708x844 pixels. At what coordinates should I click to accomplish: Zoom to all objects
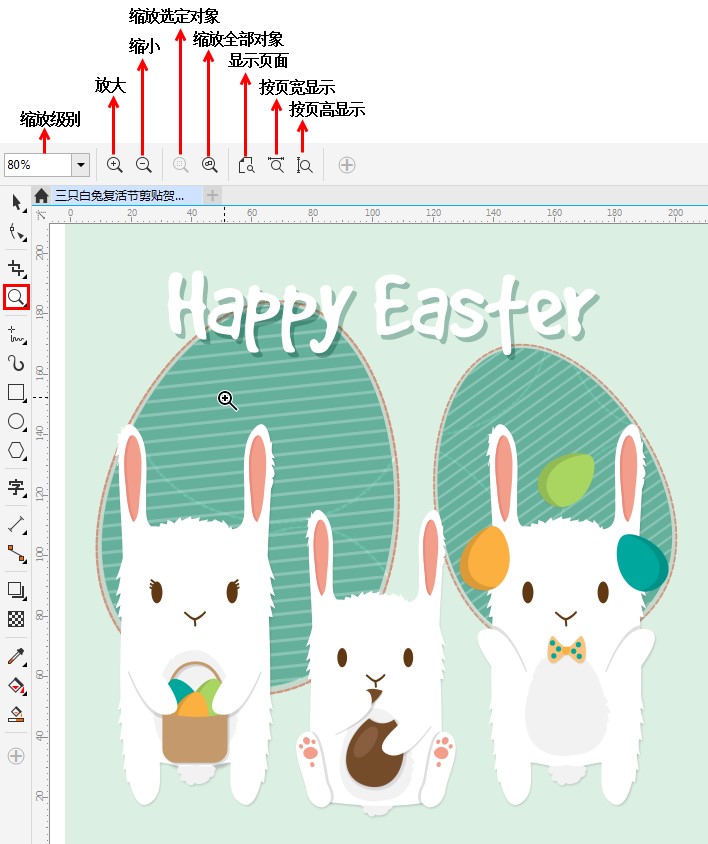209,165
